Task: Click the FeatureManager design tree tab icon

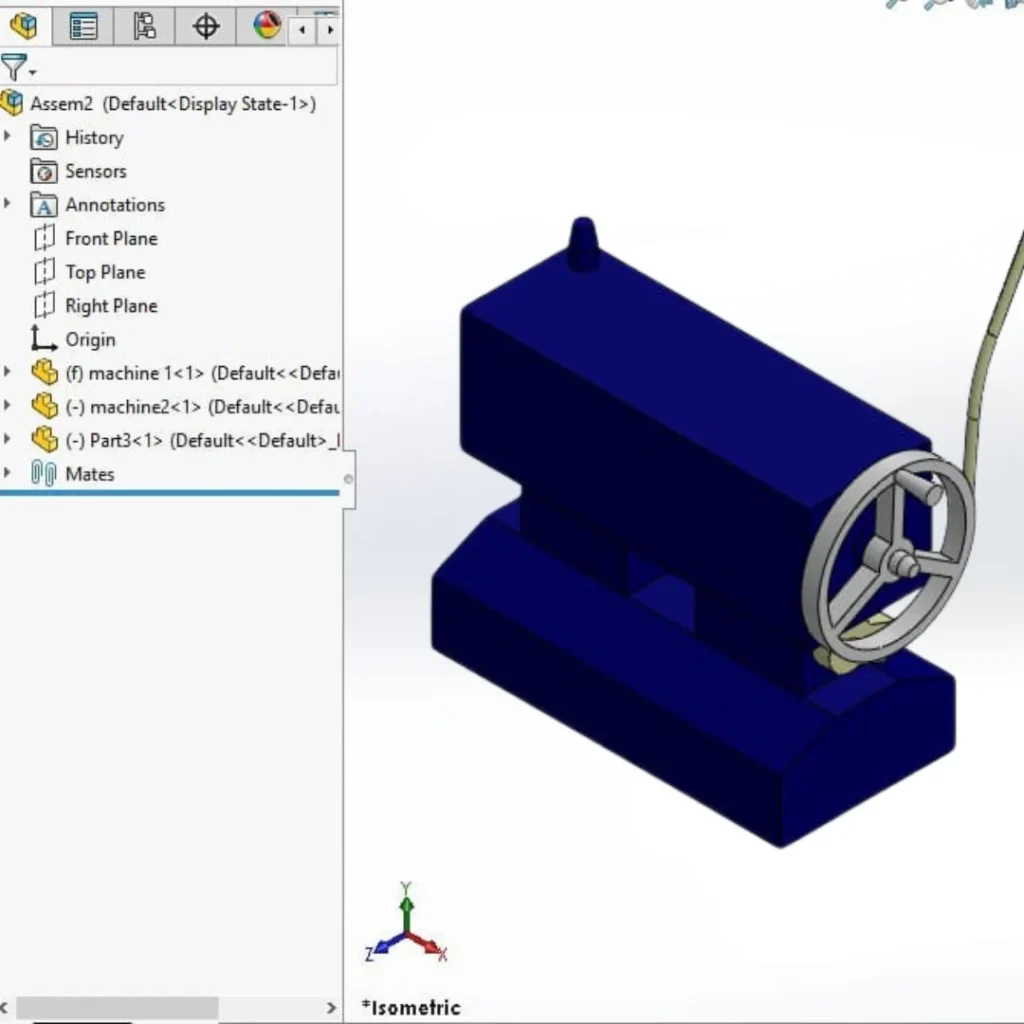Action: pos(25,27)
